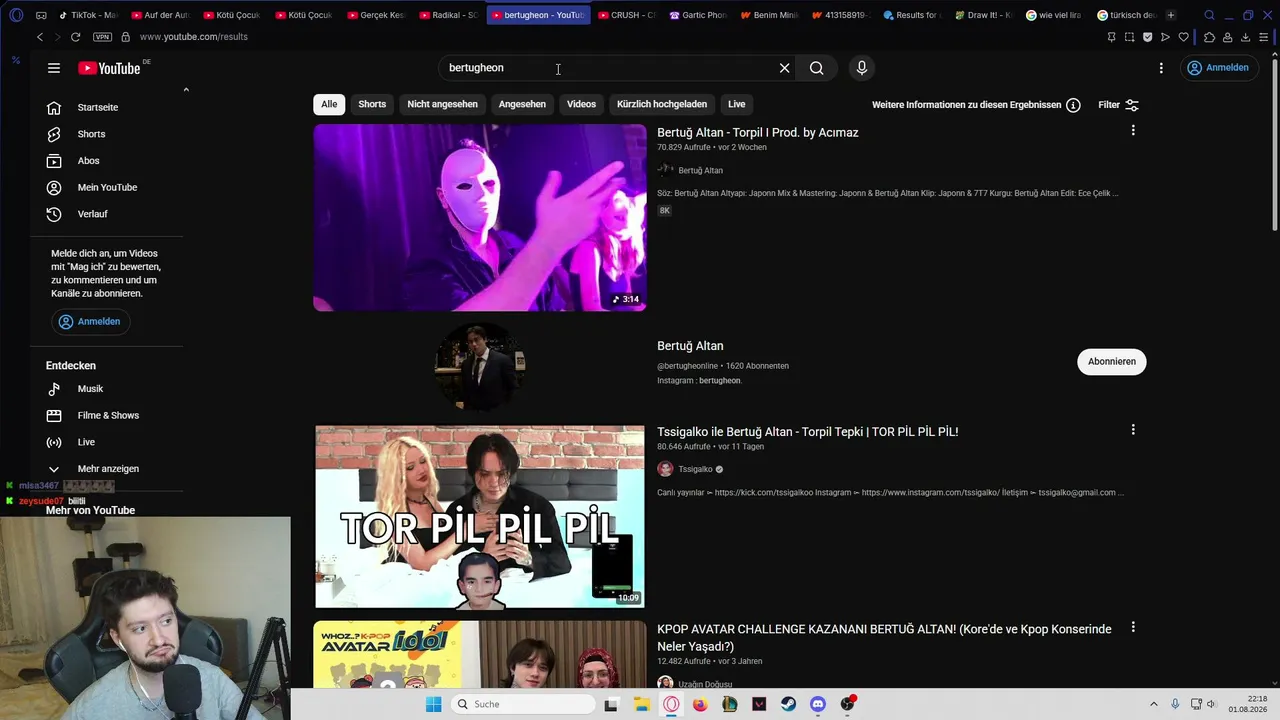Screen dimensions: 1280x720
Task: Select the Angesehen filter chip
Action: [522, 104]
